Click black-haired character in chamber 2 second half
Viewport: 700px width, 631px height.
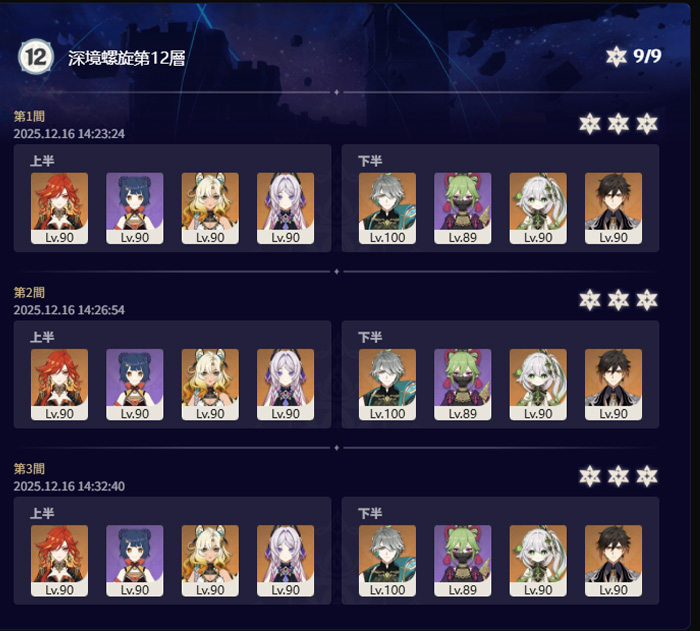click(x=613, y=385)
